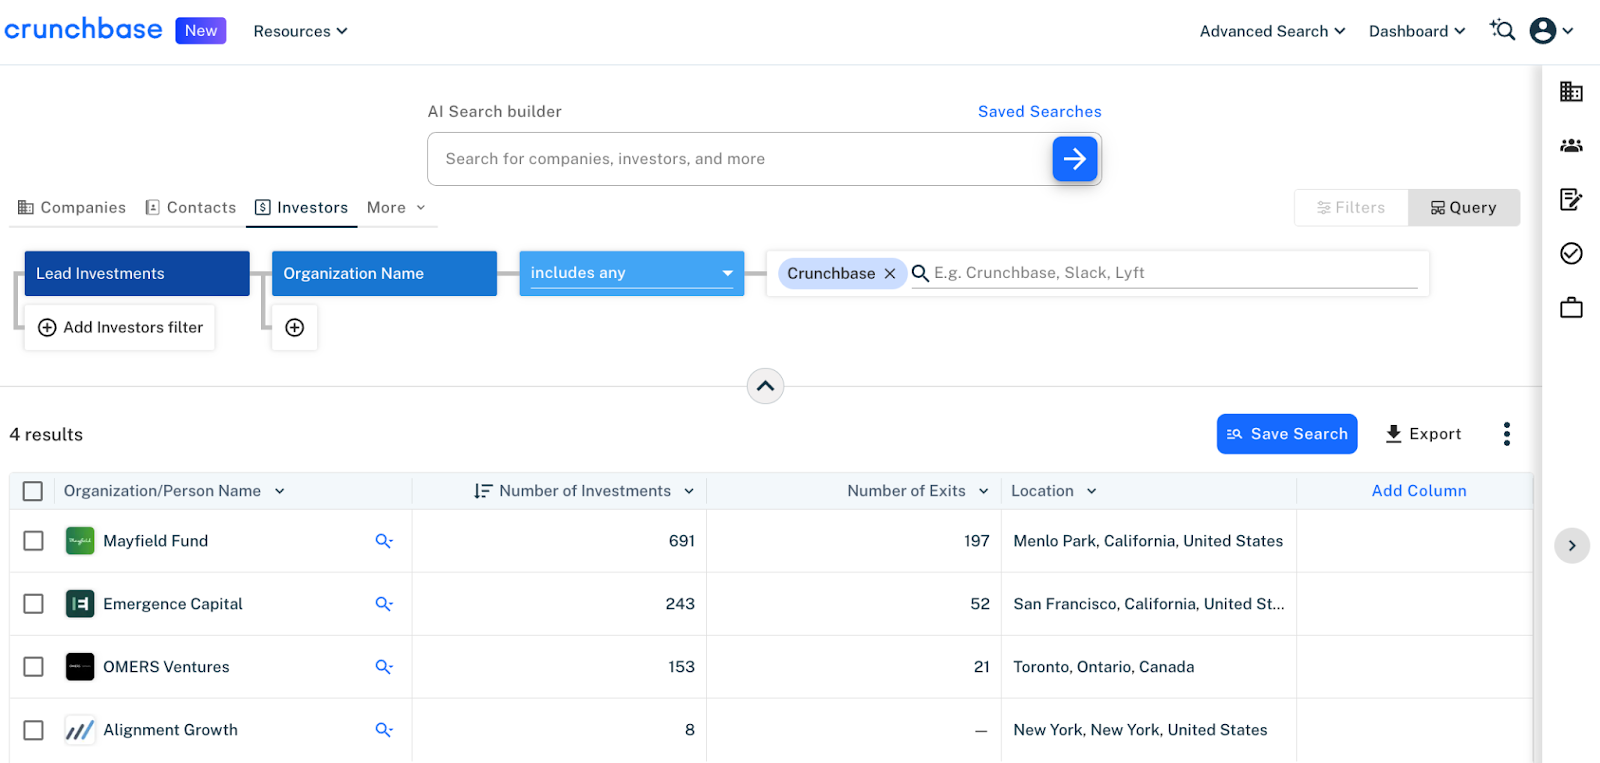Switch to the Companies tab

pyautogui.click(x=72, y=208)
